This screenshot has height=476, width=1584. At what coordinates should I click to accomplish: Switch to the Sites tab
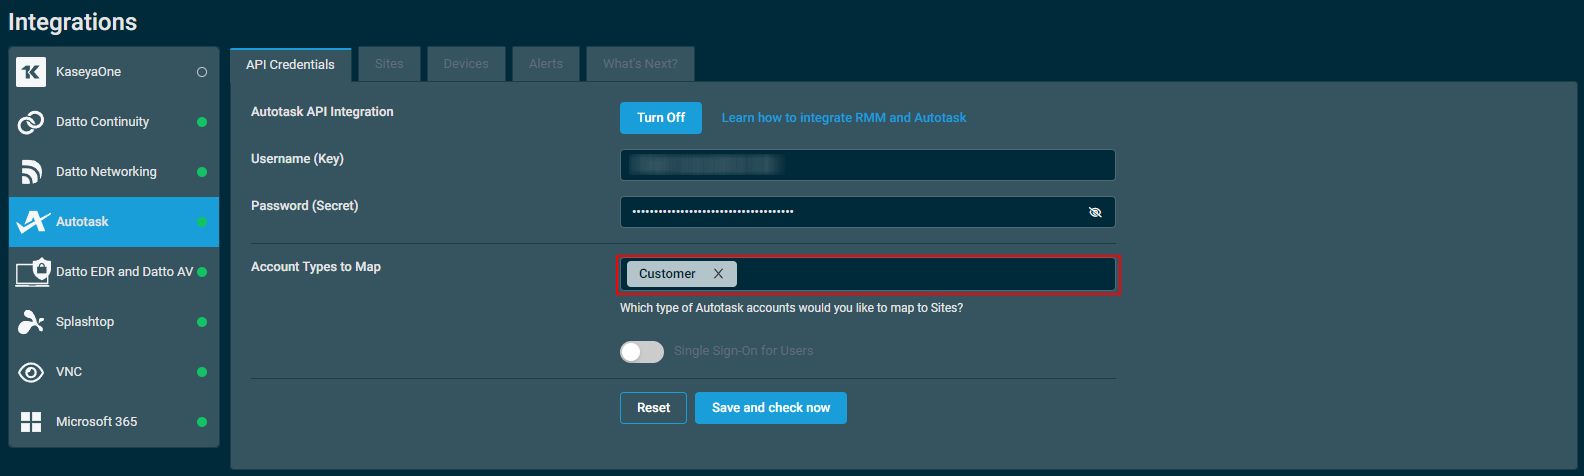point(389,64)
